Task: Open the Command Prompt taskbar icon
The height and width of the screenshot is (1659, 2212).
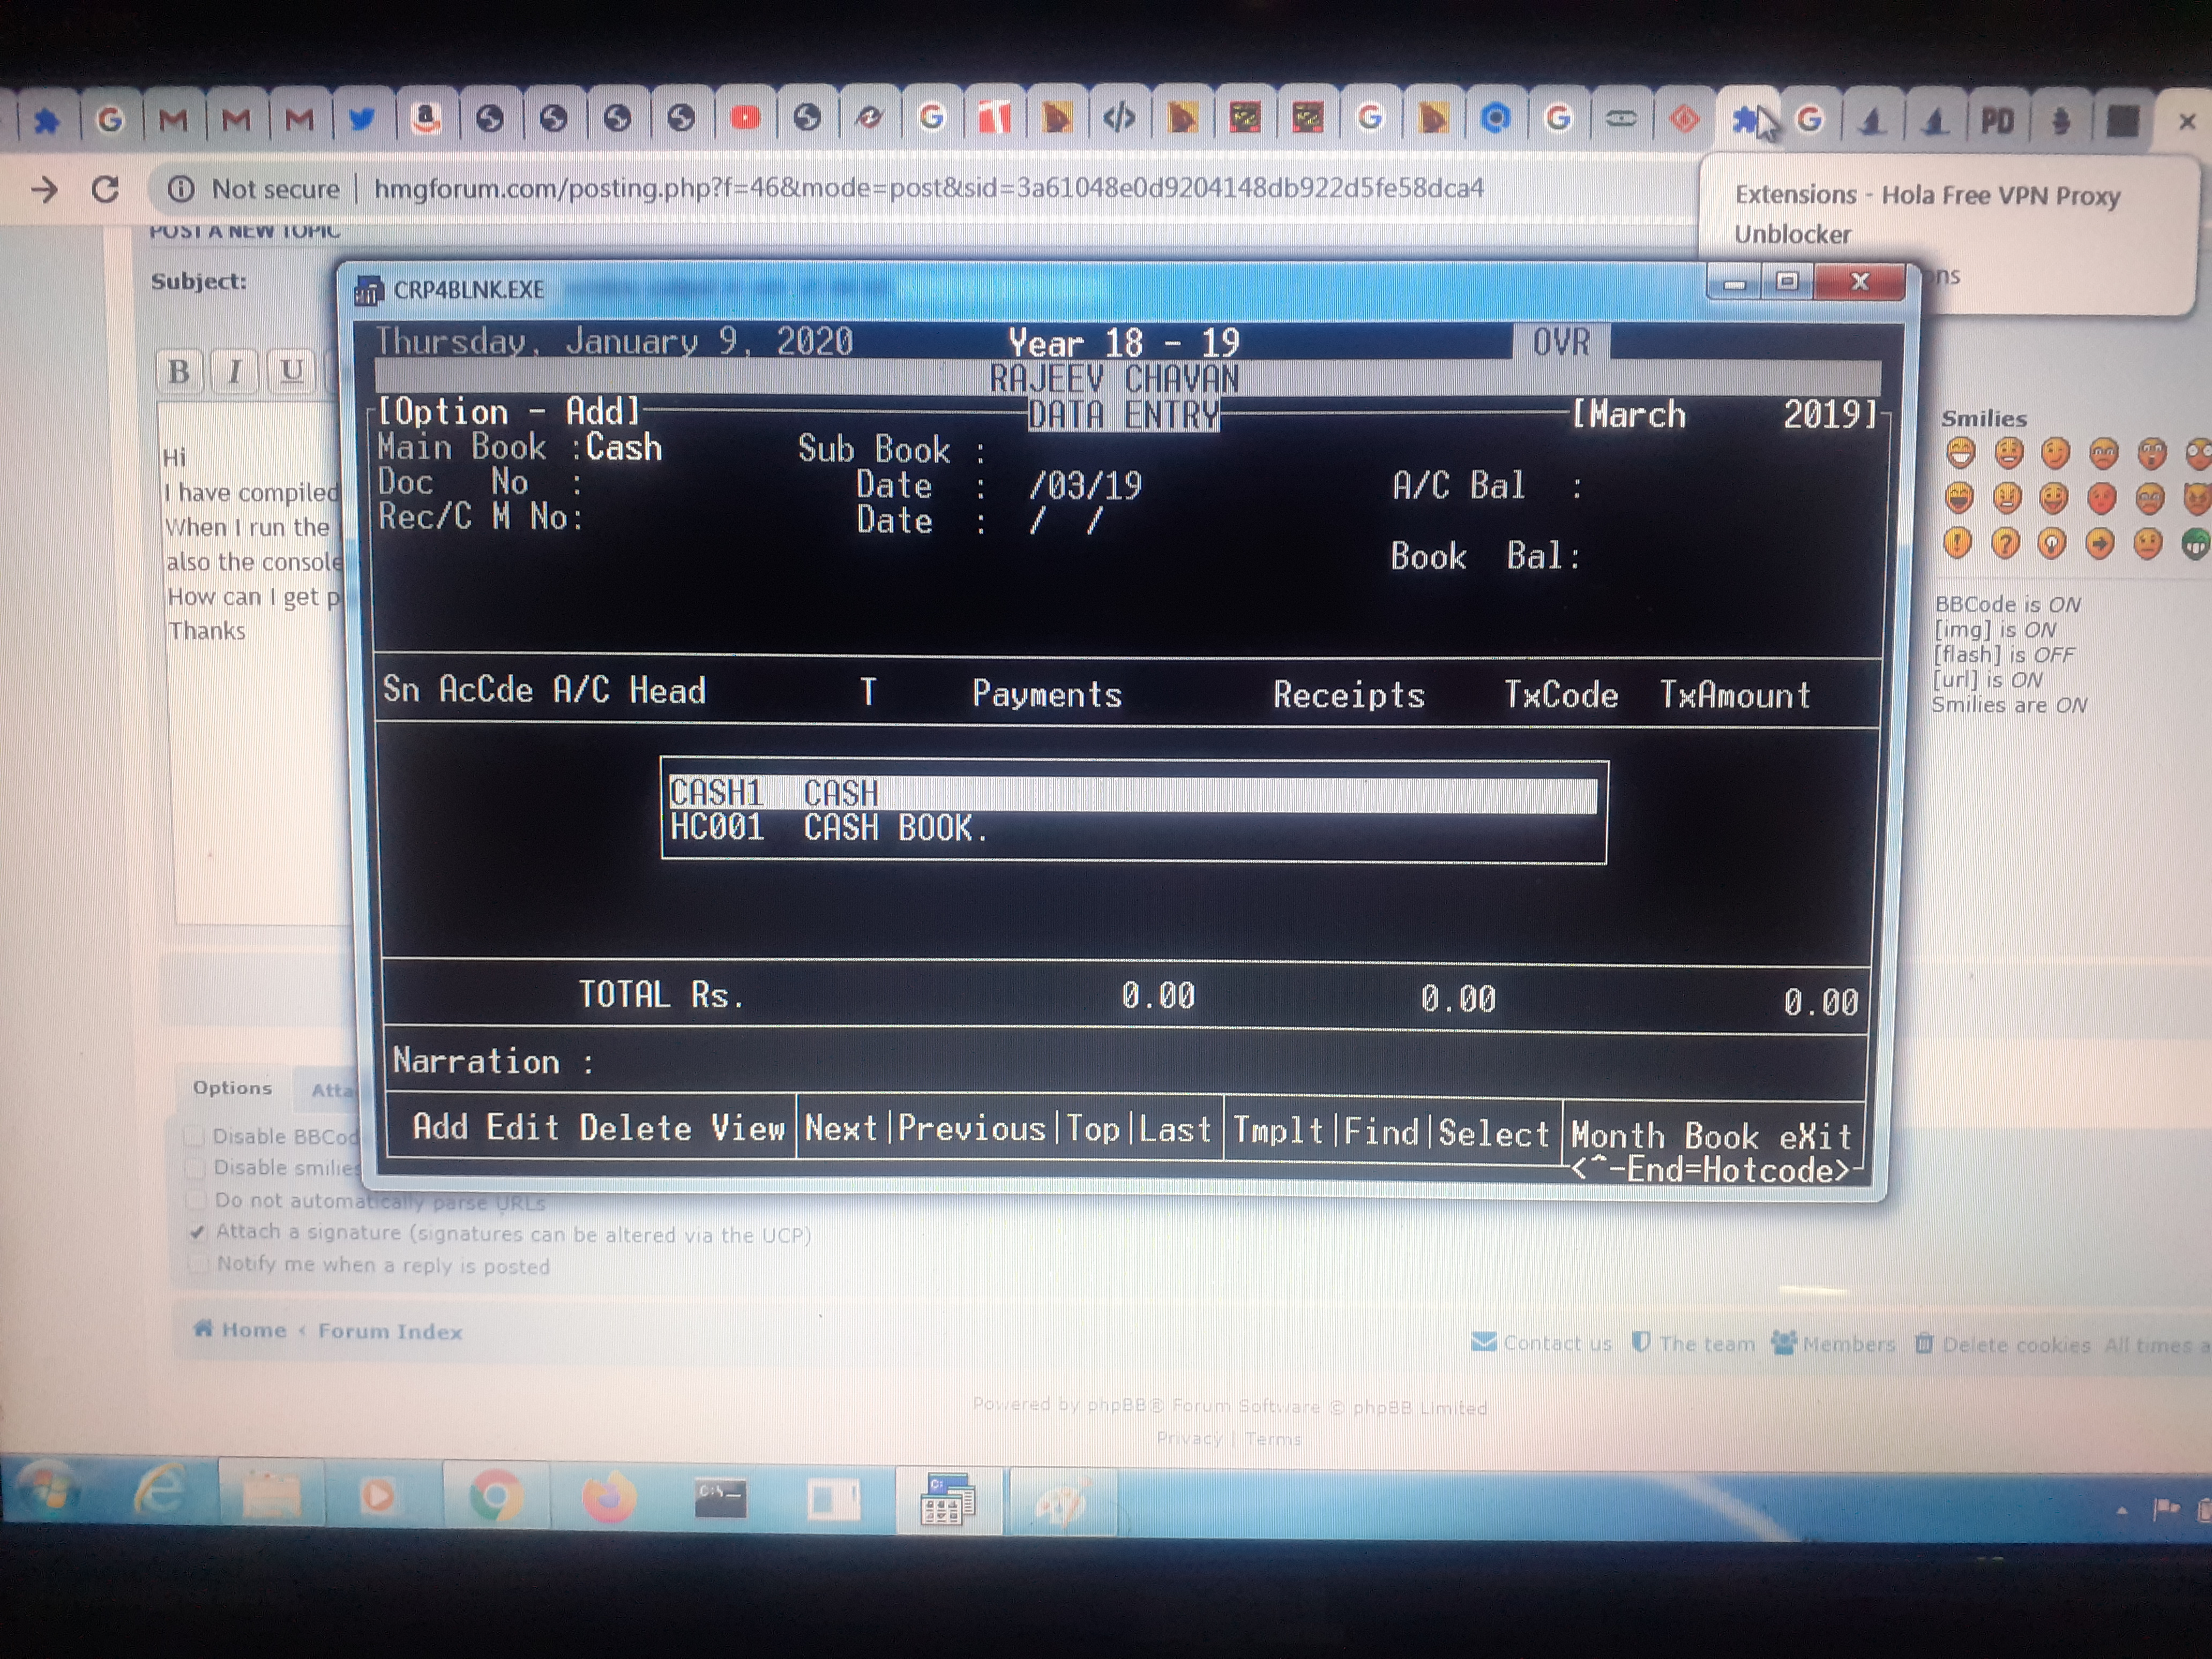Action: [720, 1497]
